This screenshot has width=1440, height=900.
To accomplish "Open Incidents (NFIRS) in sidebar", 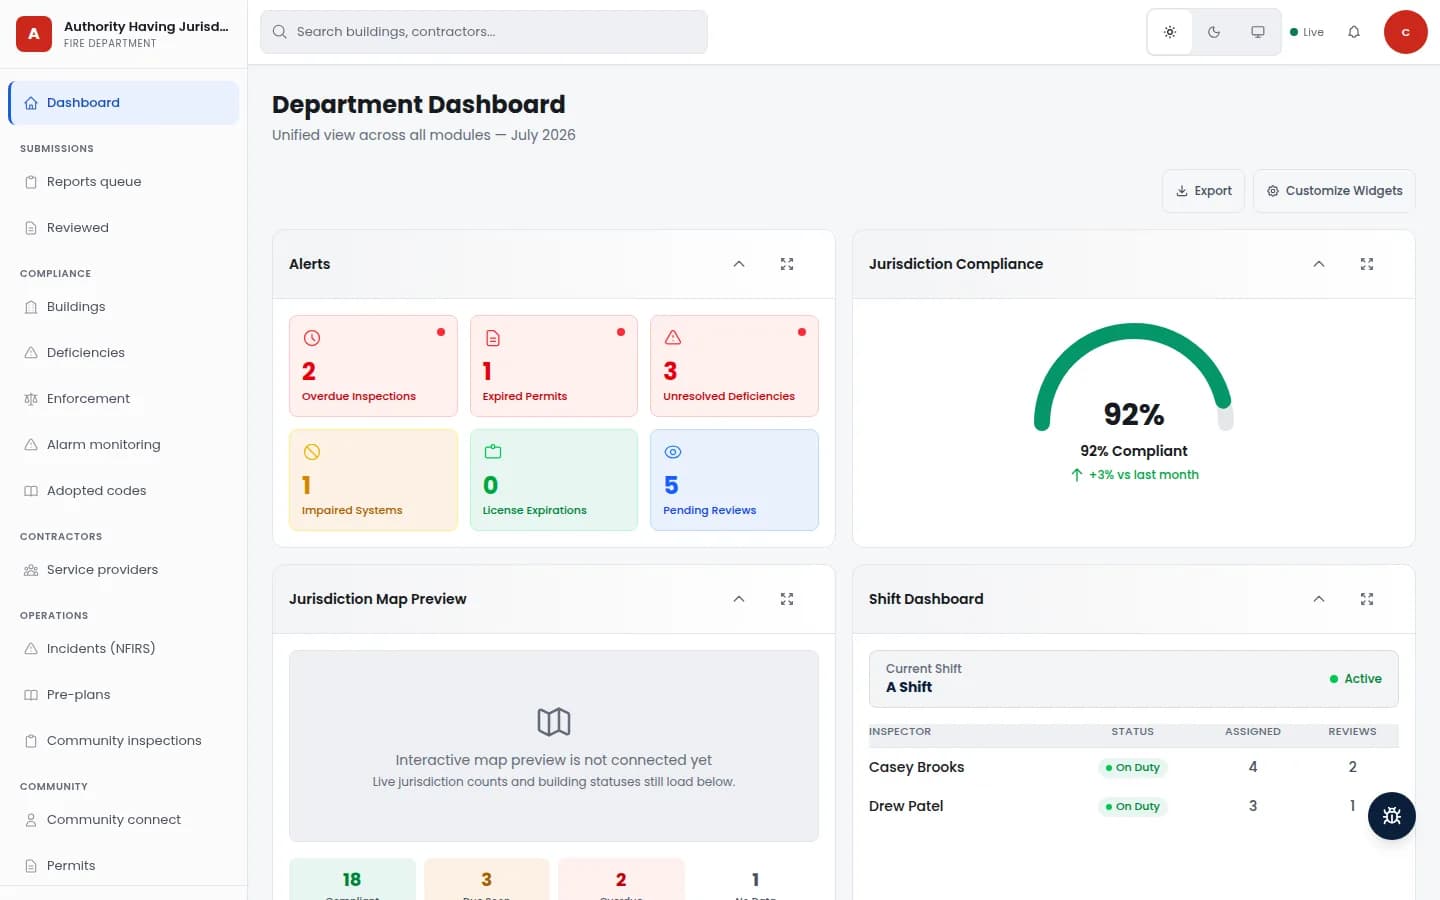I will pos(124,649).
